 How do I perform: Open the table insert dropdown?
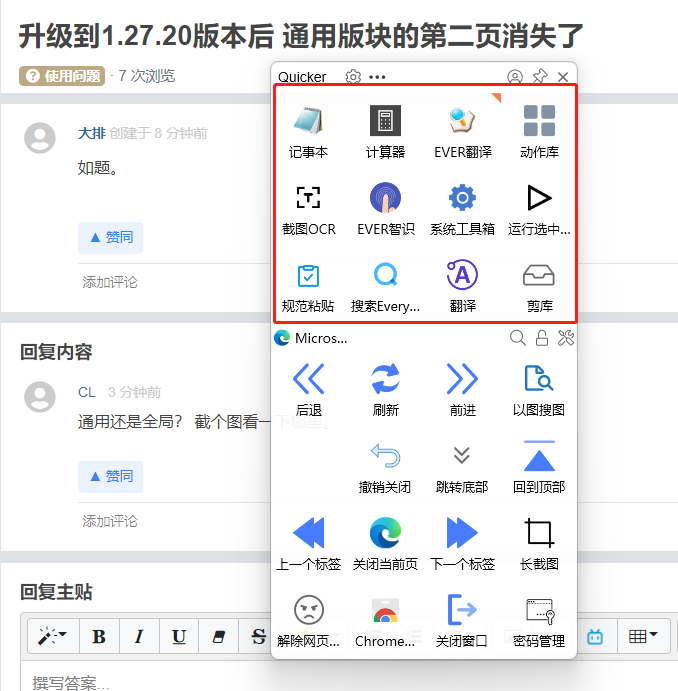point(643,636)
